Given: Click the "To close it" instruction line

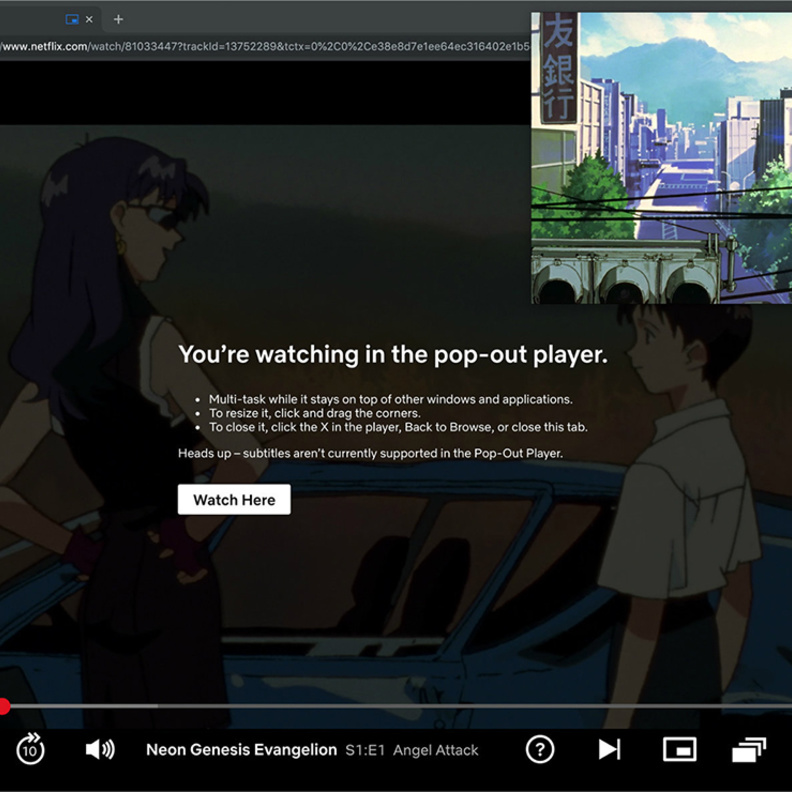Looking at the screenshot, I should [398, 427].
